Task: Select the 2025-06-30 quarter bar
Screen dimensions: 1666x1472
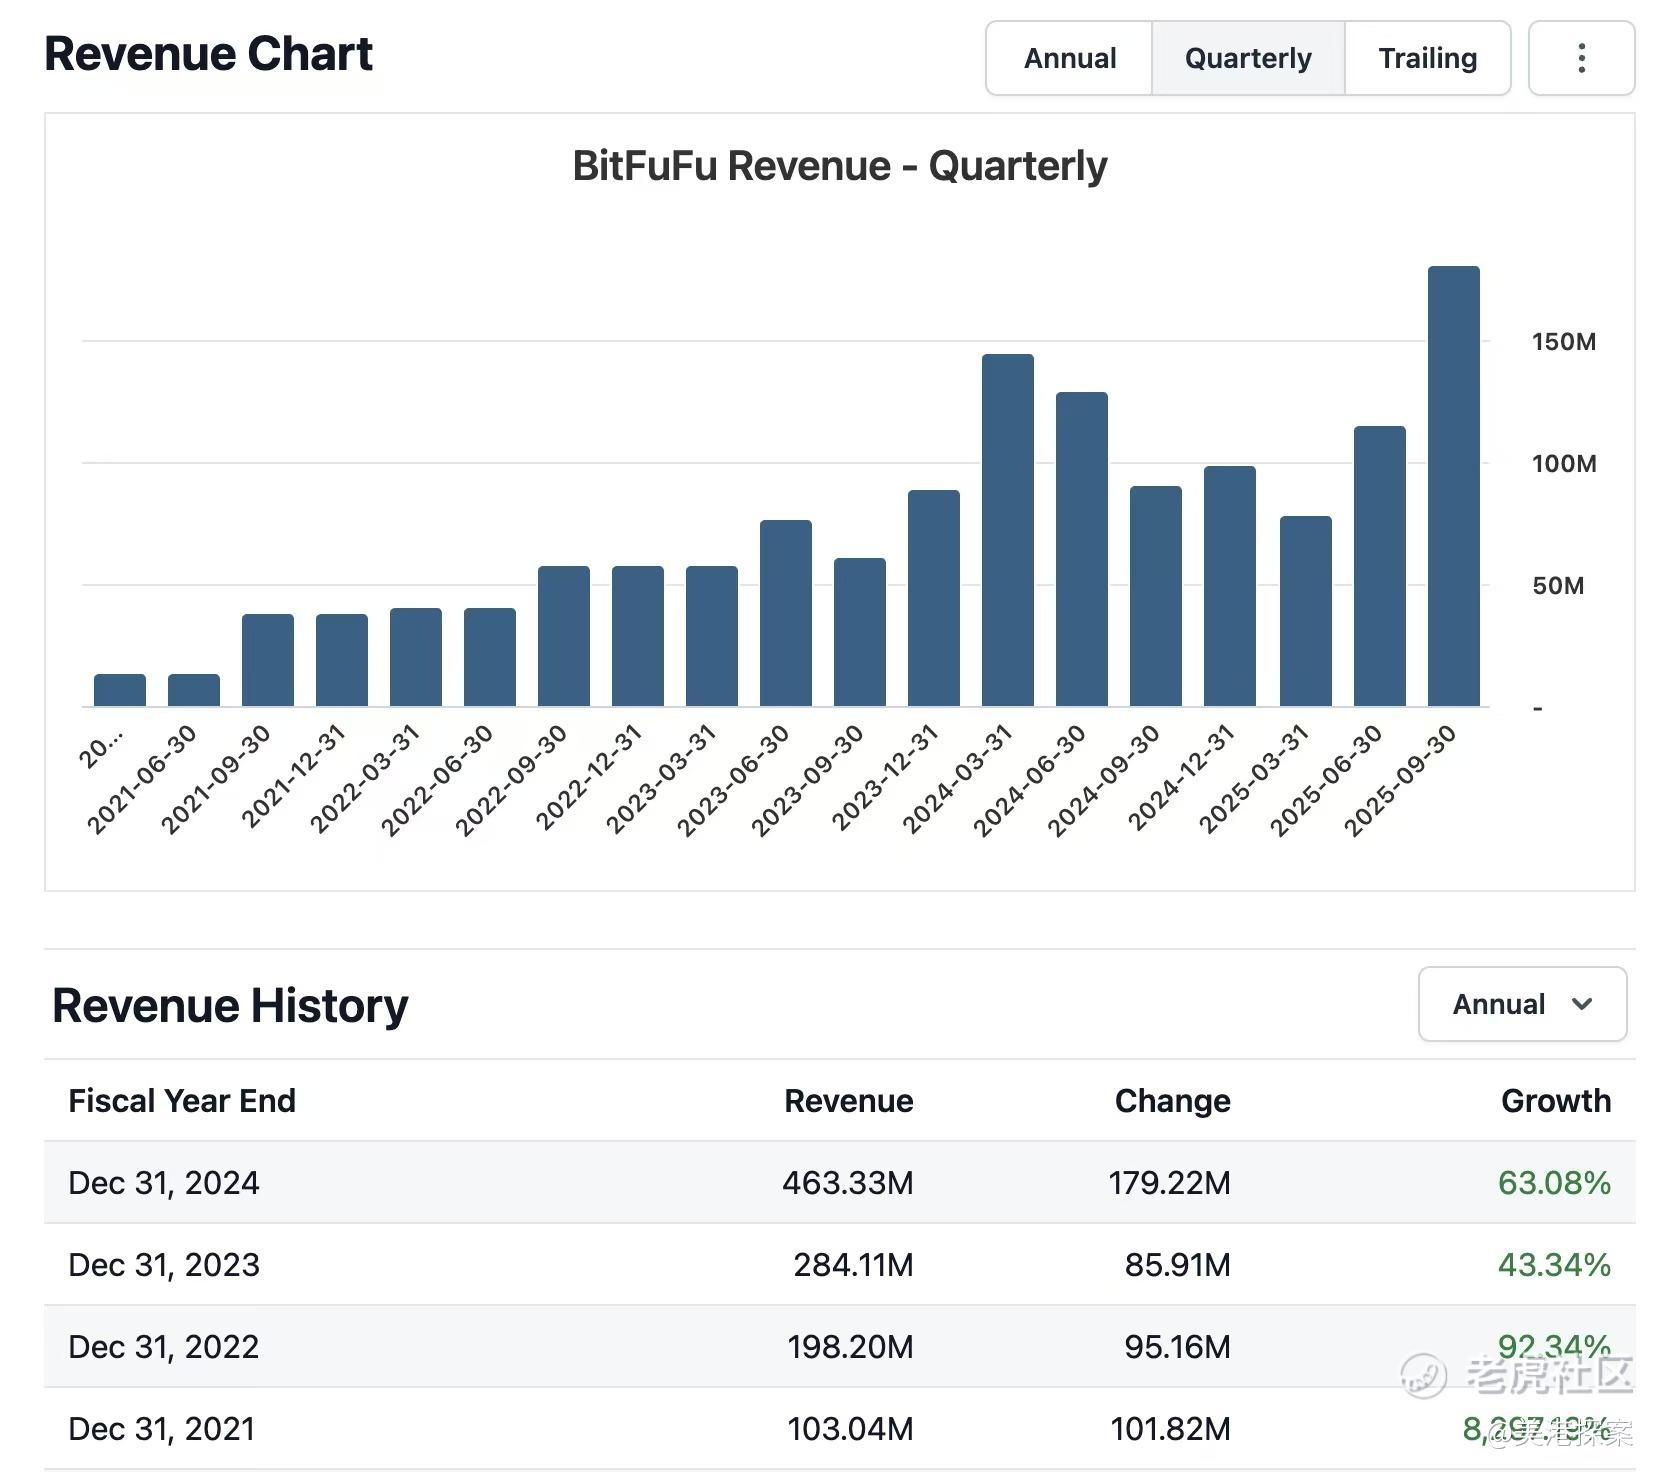Action: click(1379, 566)
